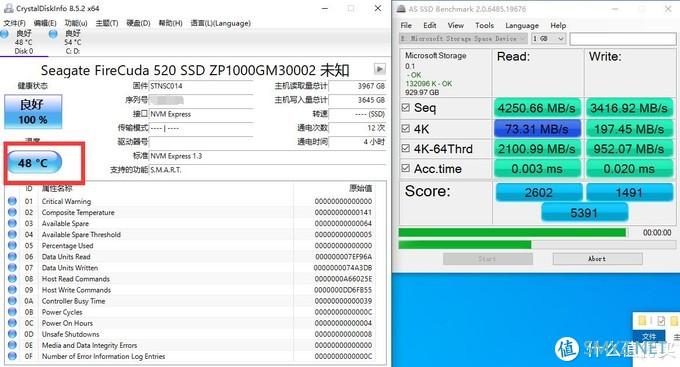Viewport: 680px width, 367px height.
Task: Click the host writes total 3645 GB field
Action: [357, 100]
